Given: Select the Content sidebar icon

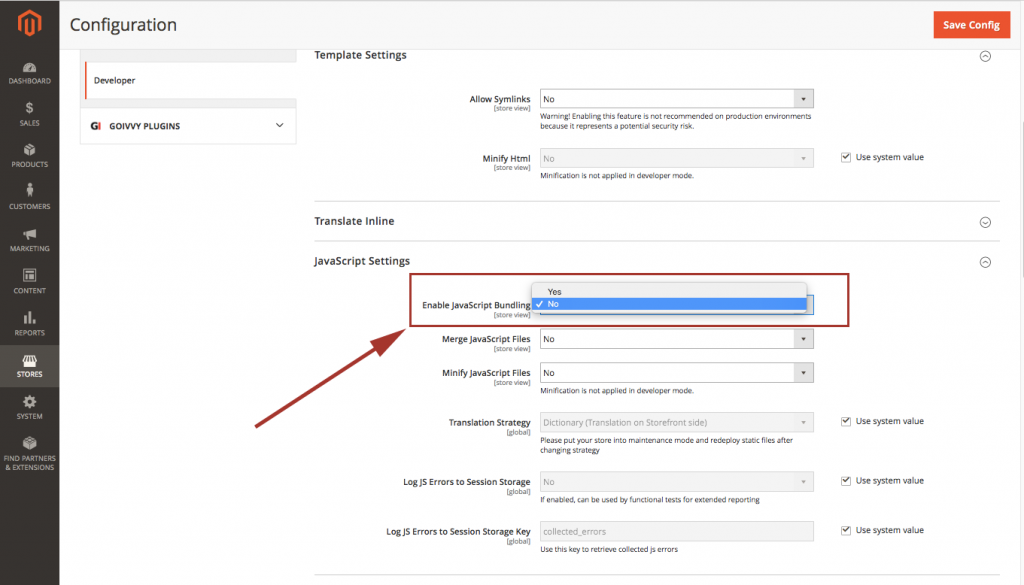Looking at the screenshot, I should [29, 282].
